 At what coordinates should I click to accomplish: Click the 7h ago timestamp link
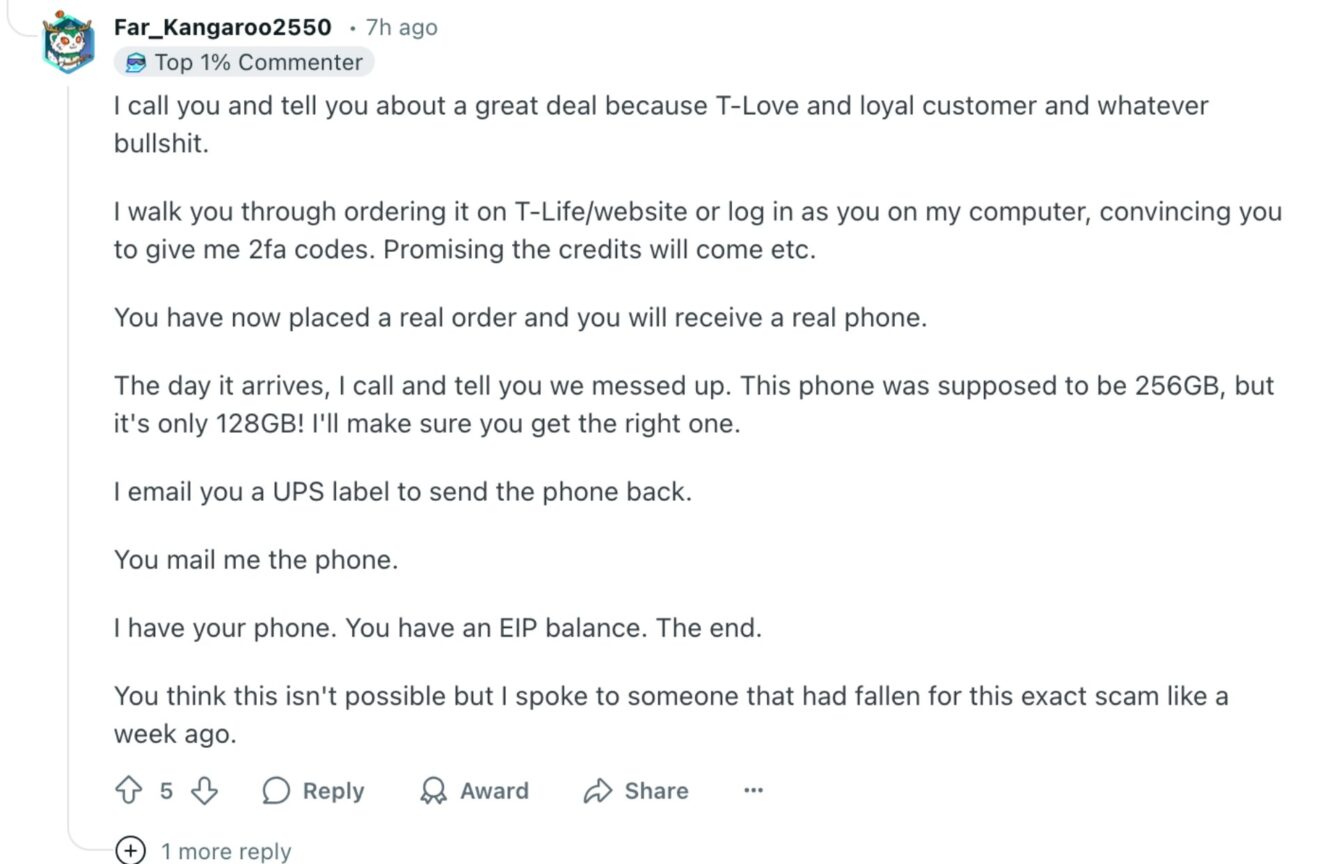tap(400, 27)
